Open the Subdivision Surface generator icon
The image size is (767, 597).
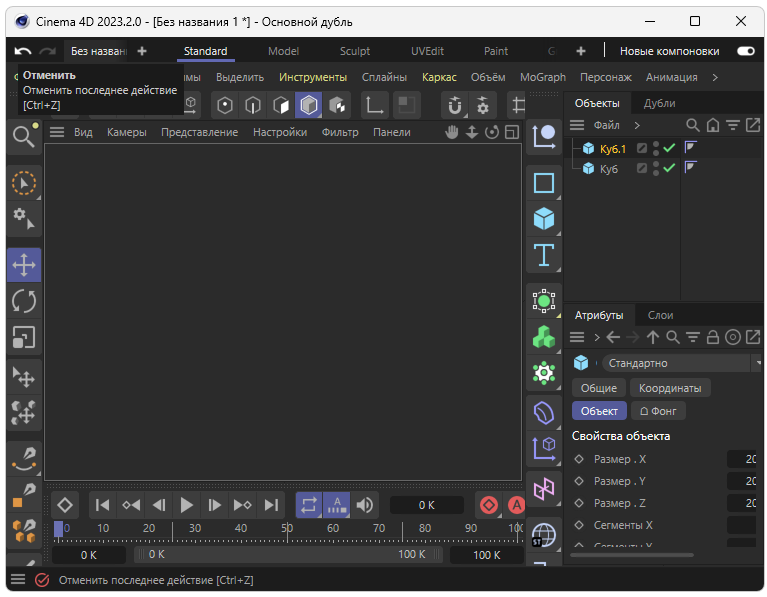pos(544,301)
